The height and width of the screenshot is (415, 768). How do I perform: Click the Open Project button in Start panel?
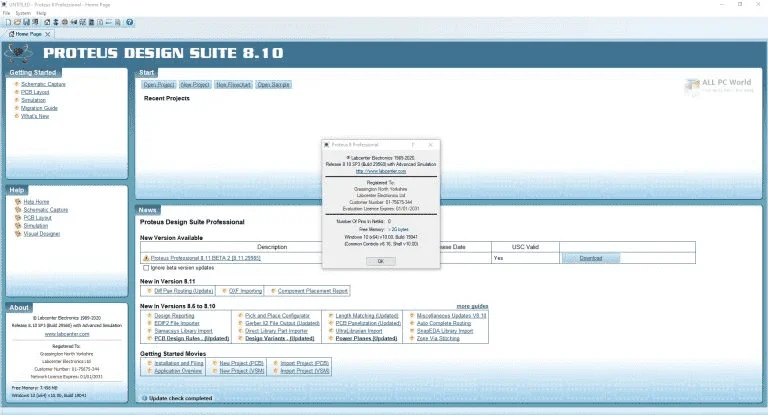tap(159, 85)
